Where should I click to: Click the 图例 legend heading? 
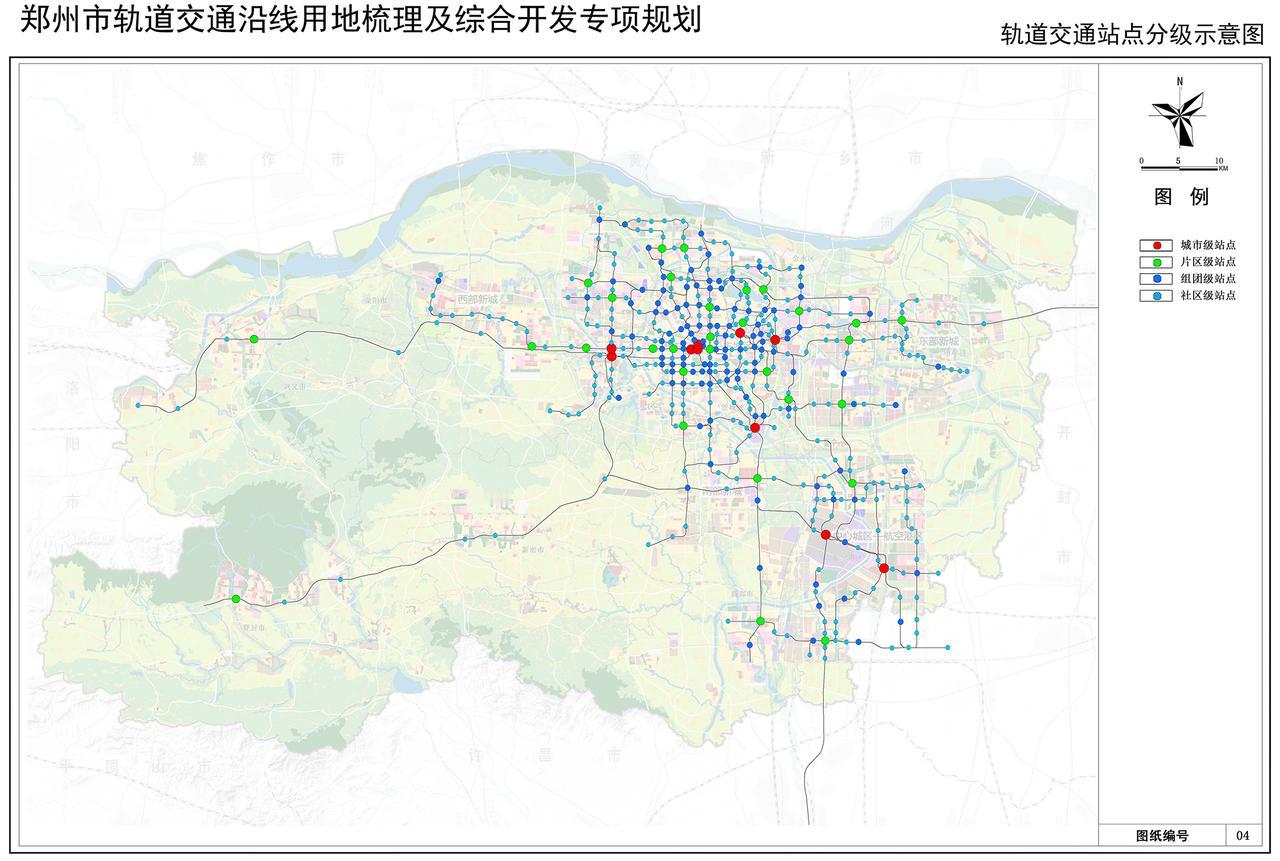[1181, 197]
